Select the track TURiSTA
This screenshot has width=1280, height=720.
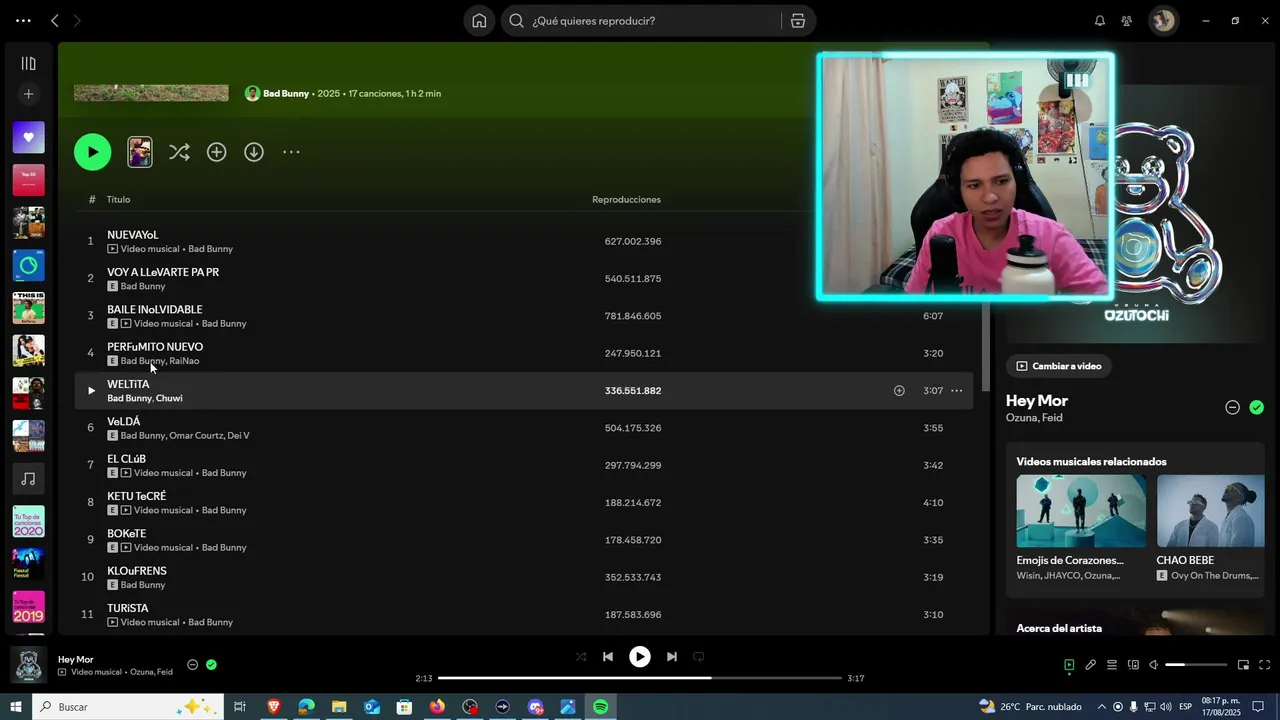tap(523, 615)
